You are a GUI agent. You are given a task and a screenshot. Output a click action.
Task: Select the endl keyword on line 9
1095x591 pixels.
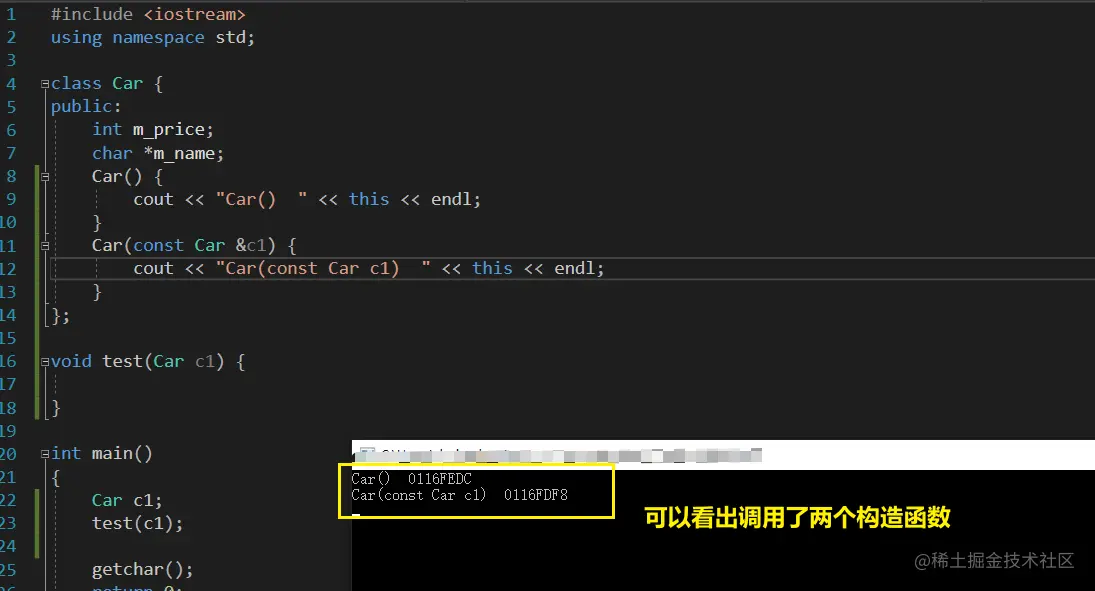[x=454, y=198]
